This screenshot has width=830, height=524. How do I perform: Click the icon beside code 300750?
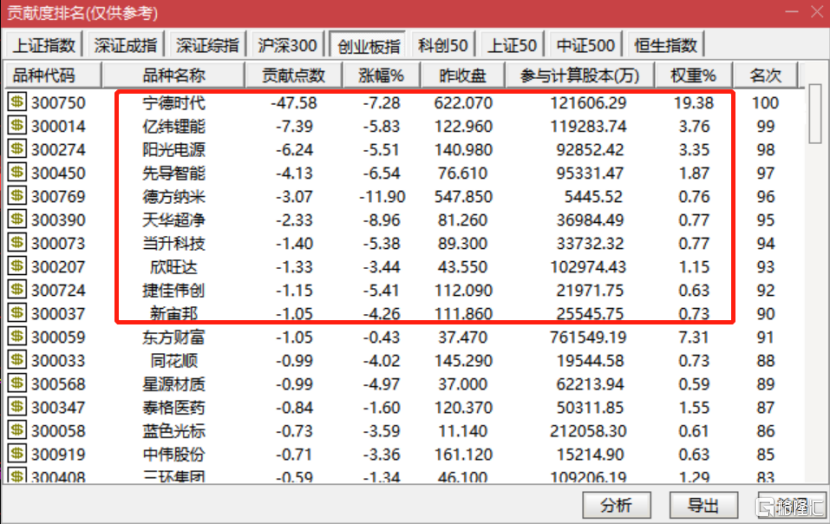pos(17,102)
